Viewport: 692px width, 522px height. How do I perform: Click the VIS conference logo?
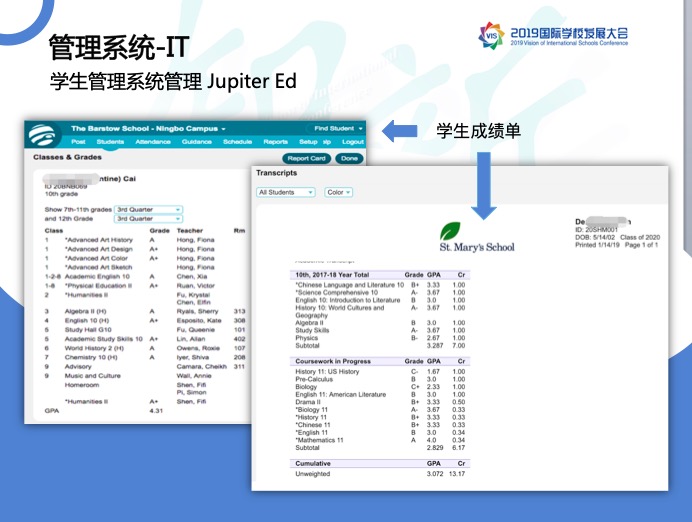(492, 35)
